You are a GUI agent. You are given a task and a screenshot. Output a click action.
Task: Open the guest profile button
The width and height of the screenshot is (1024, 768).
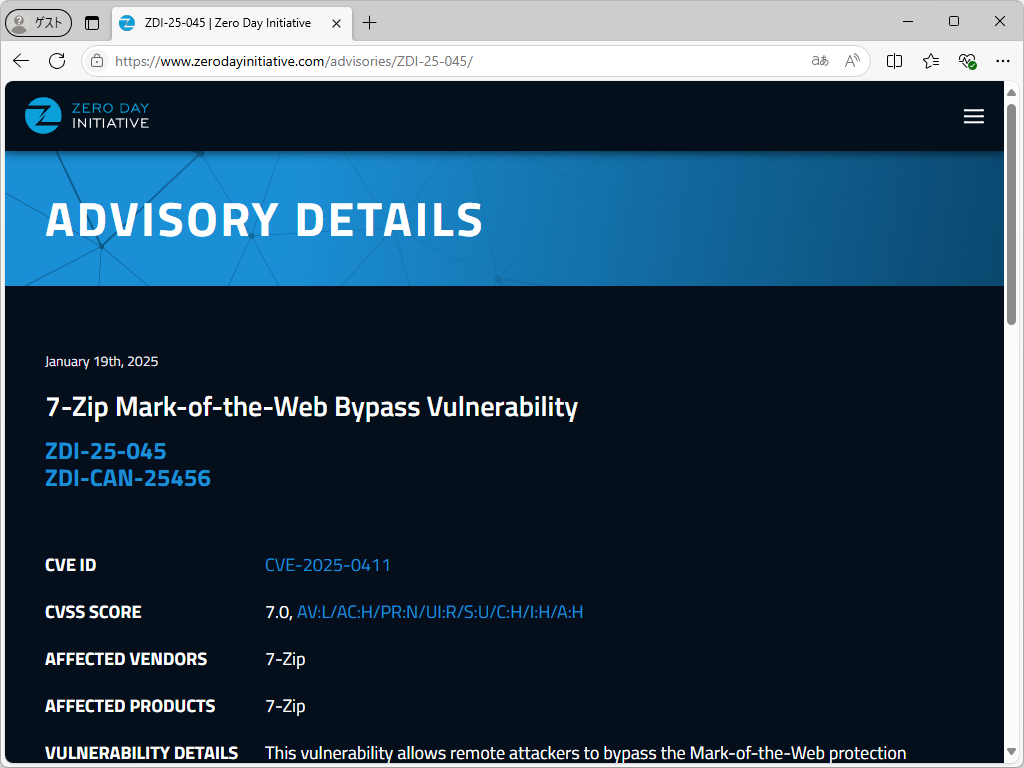38,23
